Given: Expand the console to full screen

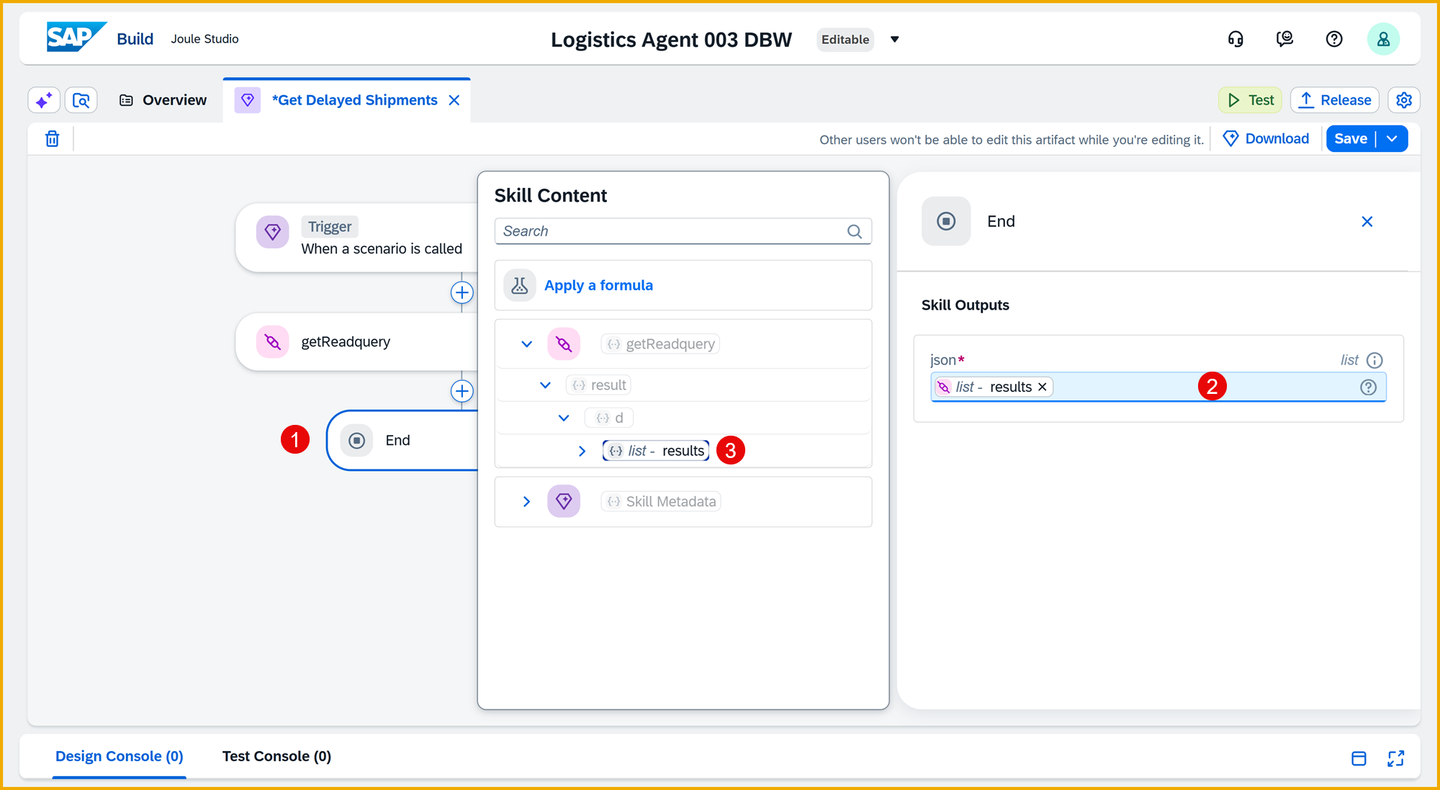Looking at the screenshot, I should tap(1396, 758).
